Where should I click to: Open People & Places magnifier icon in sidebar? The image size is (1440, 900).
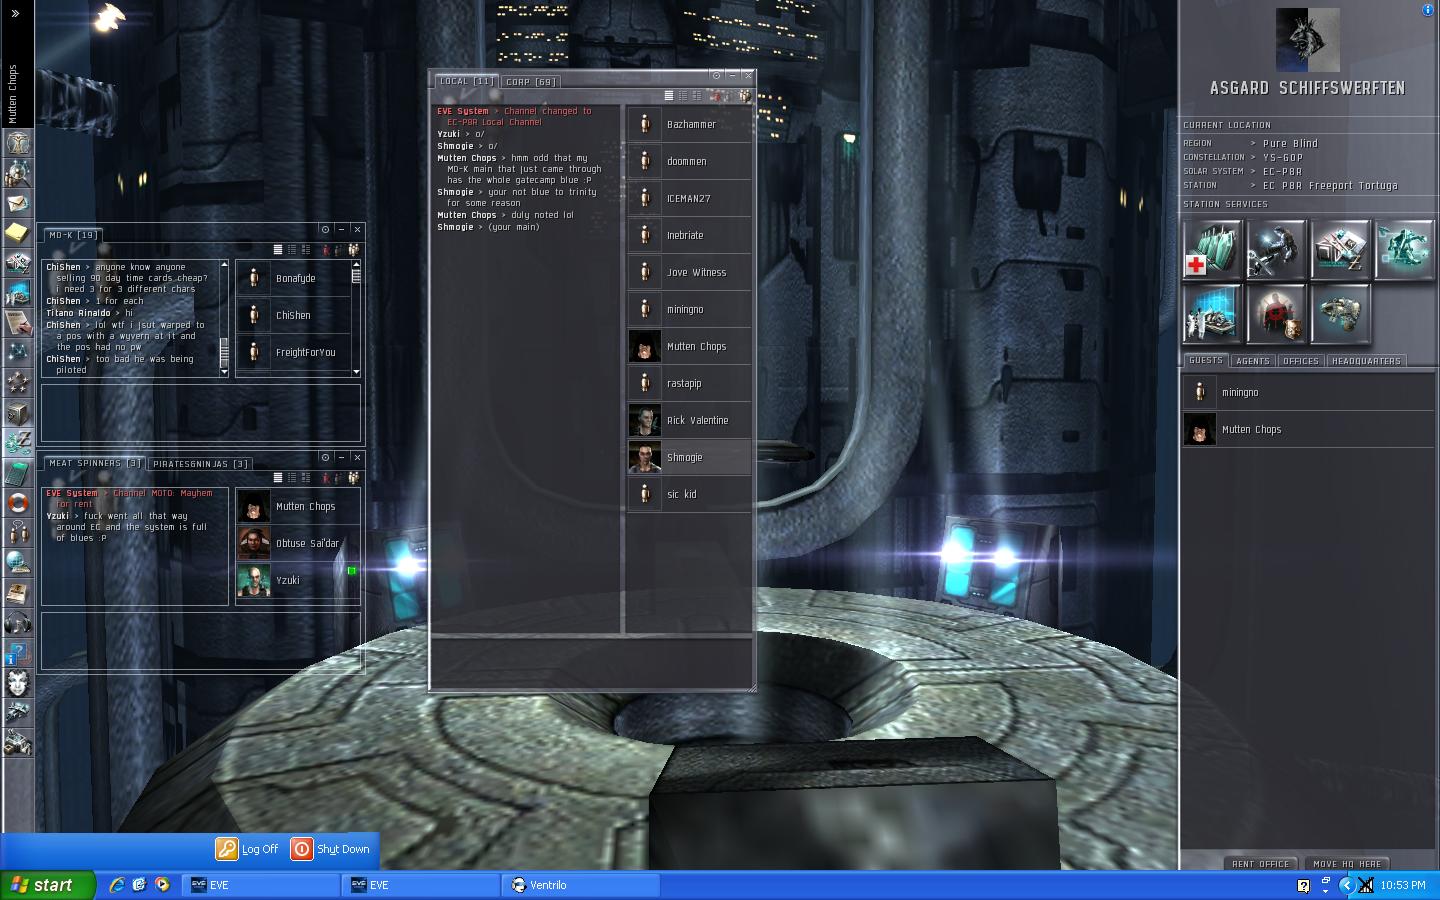pyautogui.click(x=18, y=172)
